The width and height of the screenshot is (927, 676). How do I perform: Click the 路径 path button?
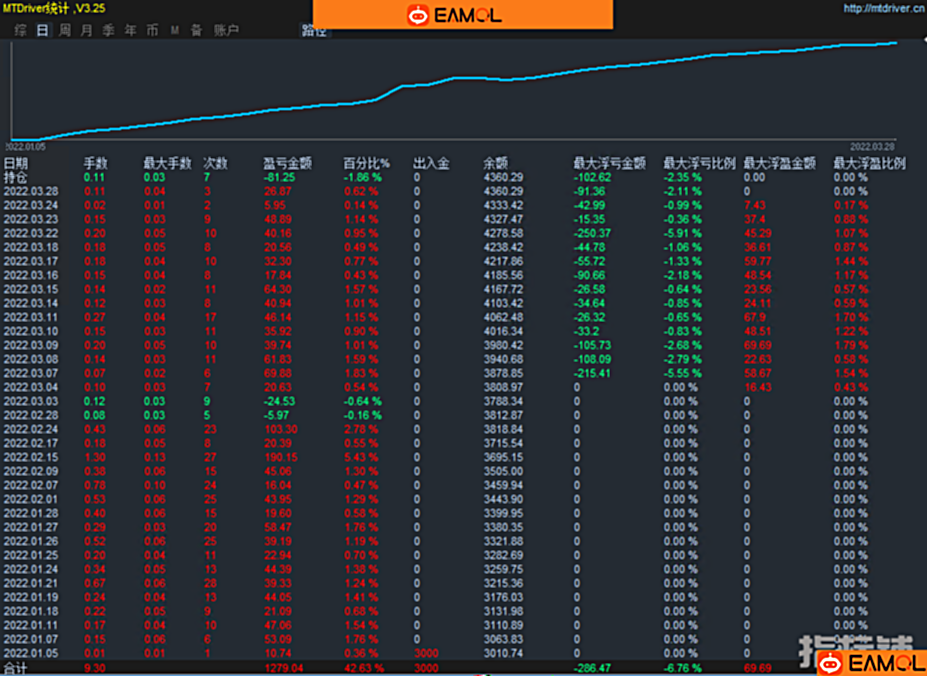[x=314, y=30]
